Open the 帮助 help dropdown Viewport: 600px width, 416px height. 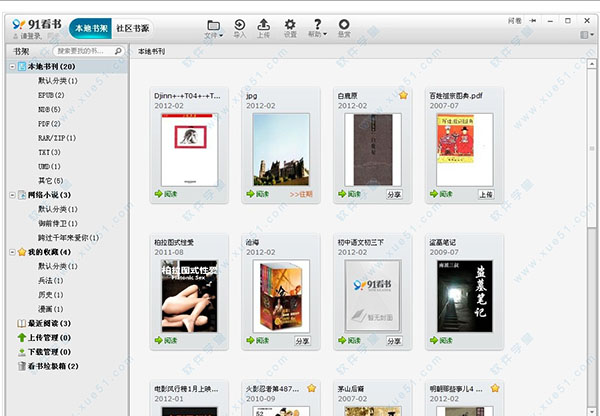point(317,29)
